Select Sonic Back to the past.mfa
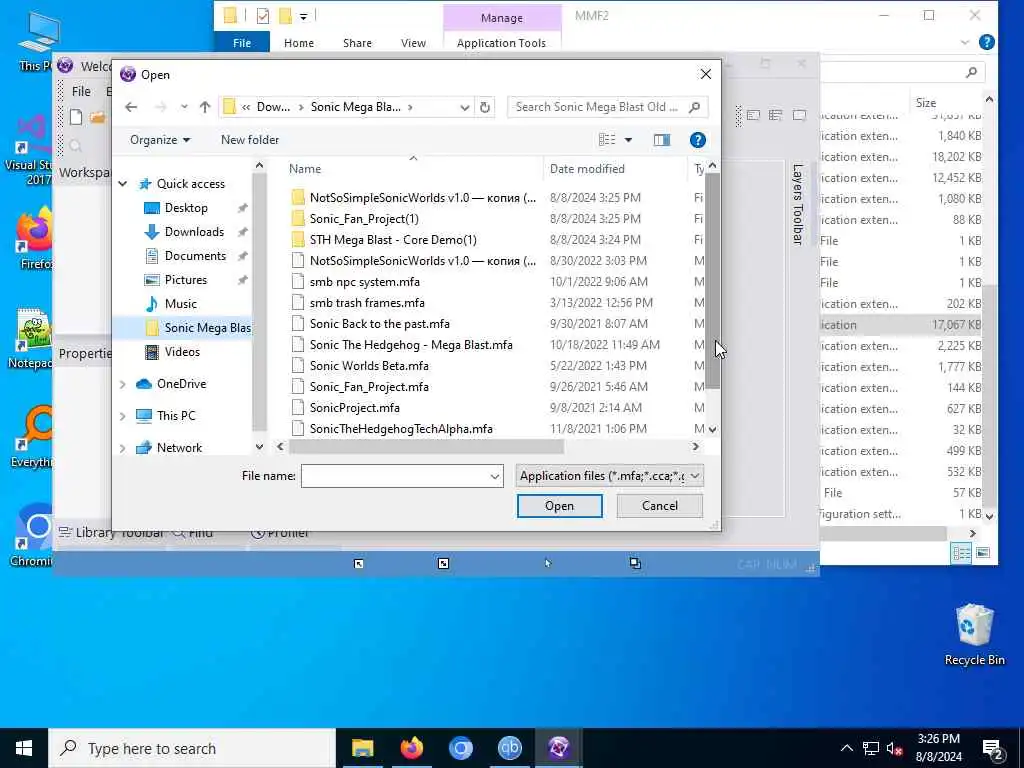Image resolution: width=1024 pixels, height=768 pixels. pos(379,324)
